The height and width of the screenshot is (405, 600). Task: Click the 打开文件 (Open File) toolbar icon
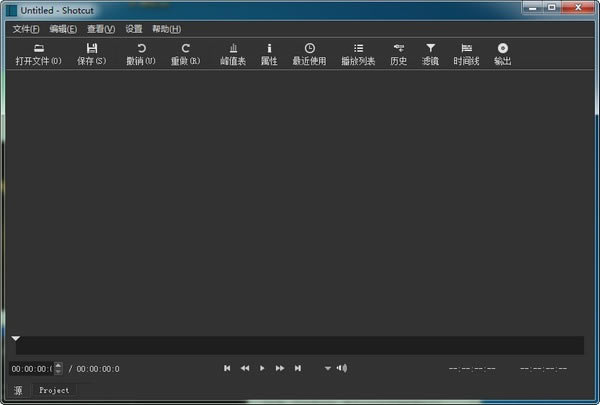[x=38, y=54]
